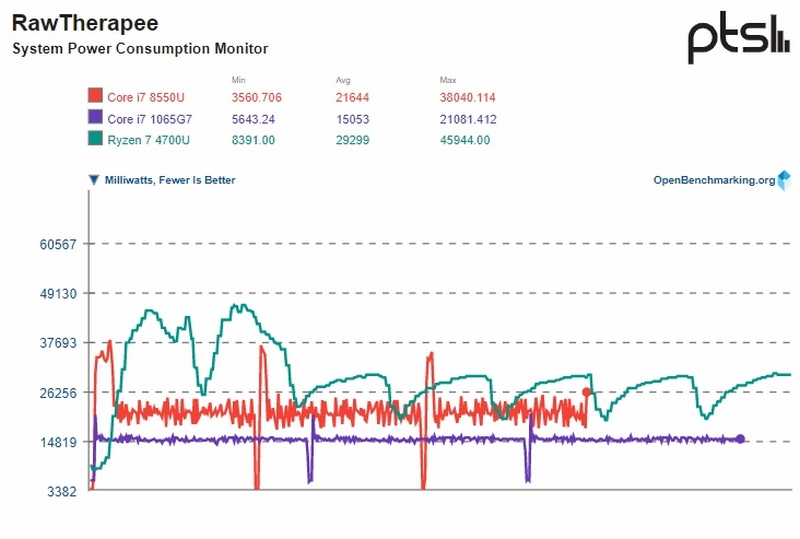Select the Ryzen 7 4700U legend label

[x=148, y=140]
